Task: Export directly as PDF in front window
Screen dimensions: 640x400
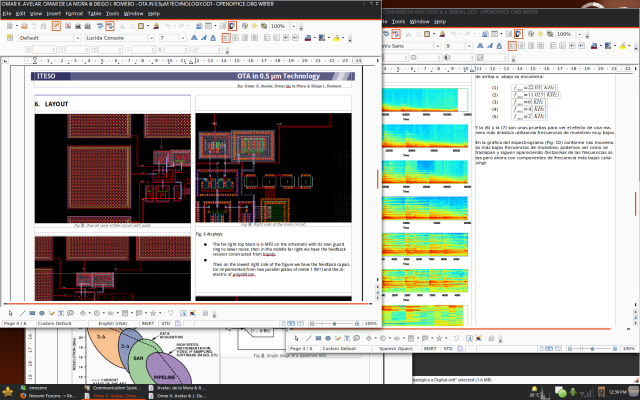Action: (68, 26)
